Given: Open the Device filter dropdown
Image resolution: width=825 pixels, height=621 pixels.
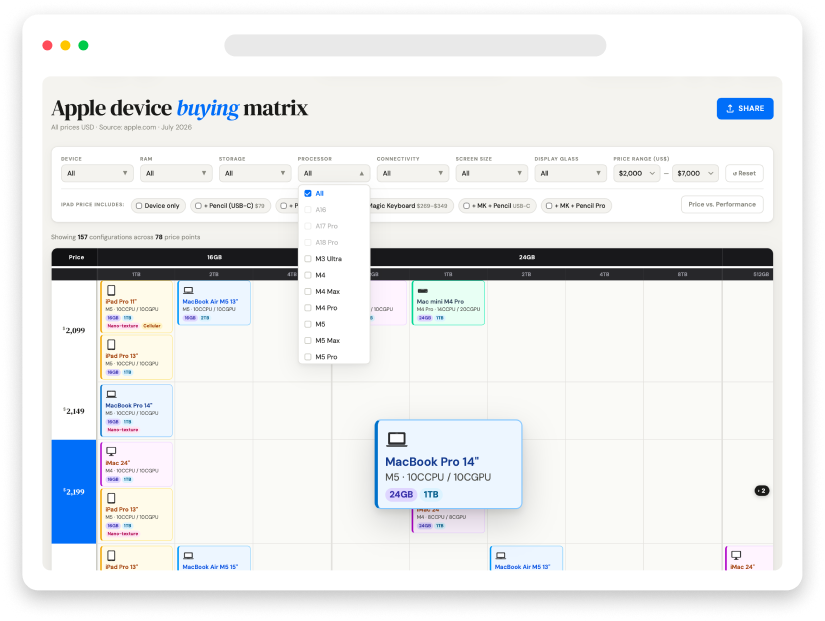Looking at the screenshot, I should coord(97,173).
